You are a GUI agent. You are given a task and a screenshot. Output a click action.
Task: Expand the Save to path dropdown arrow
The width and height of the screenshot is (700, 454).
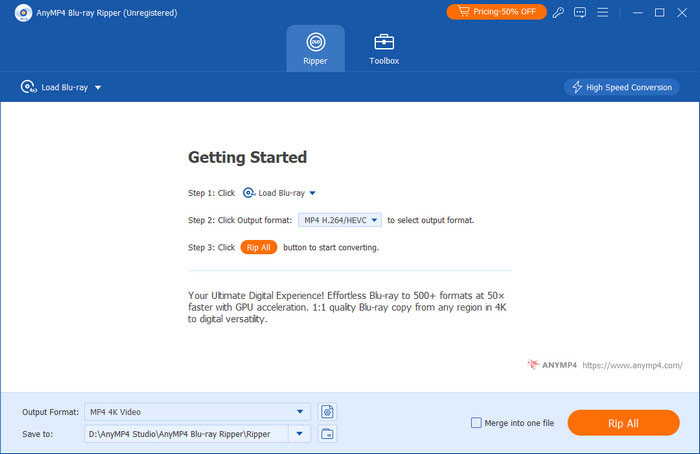pyautogui.click(x=300, y=434)
